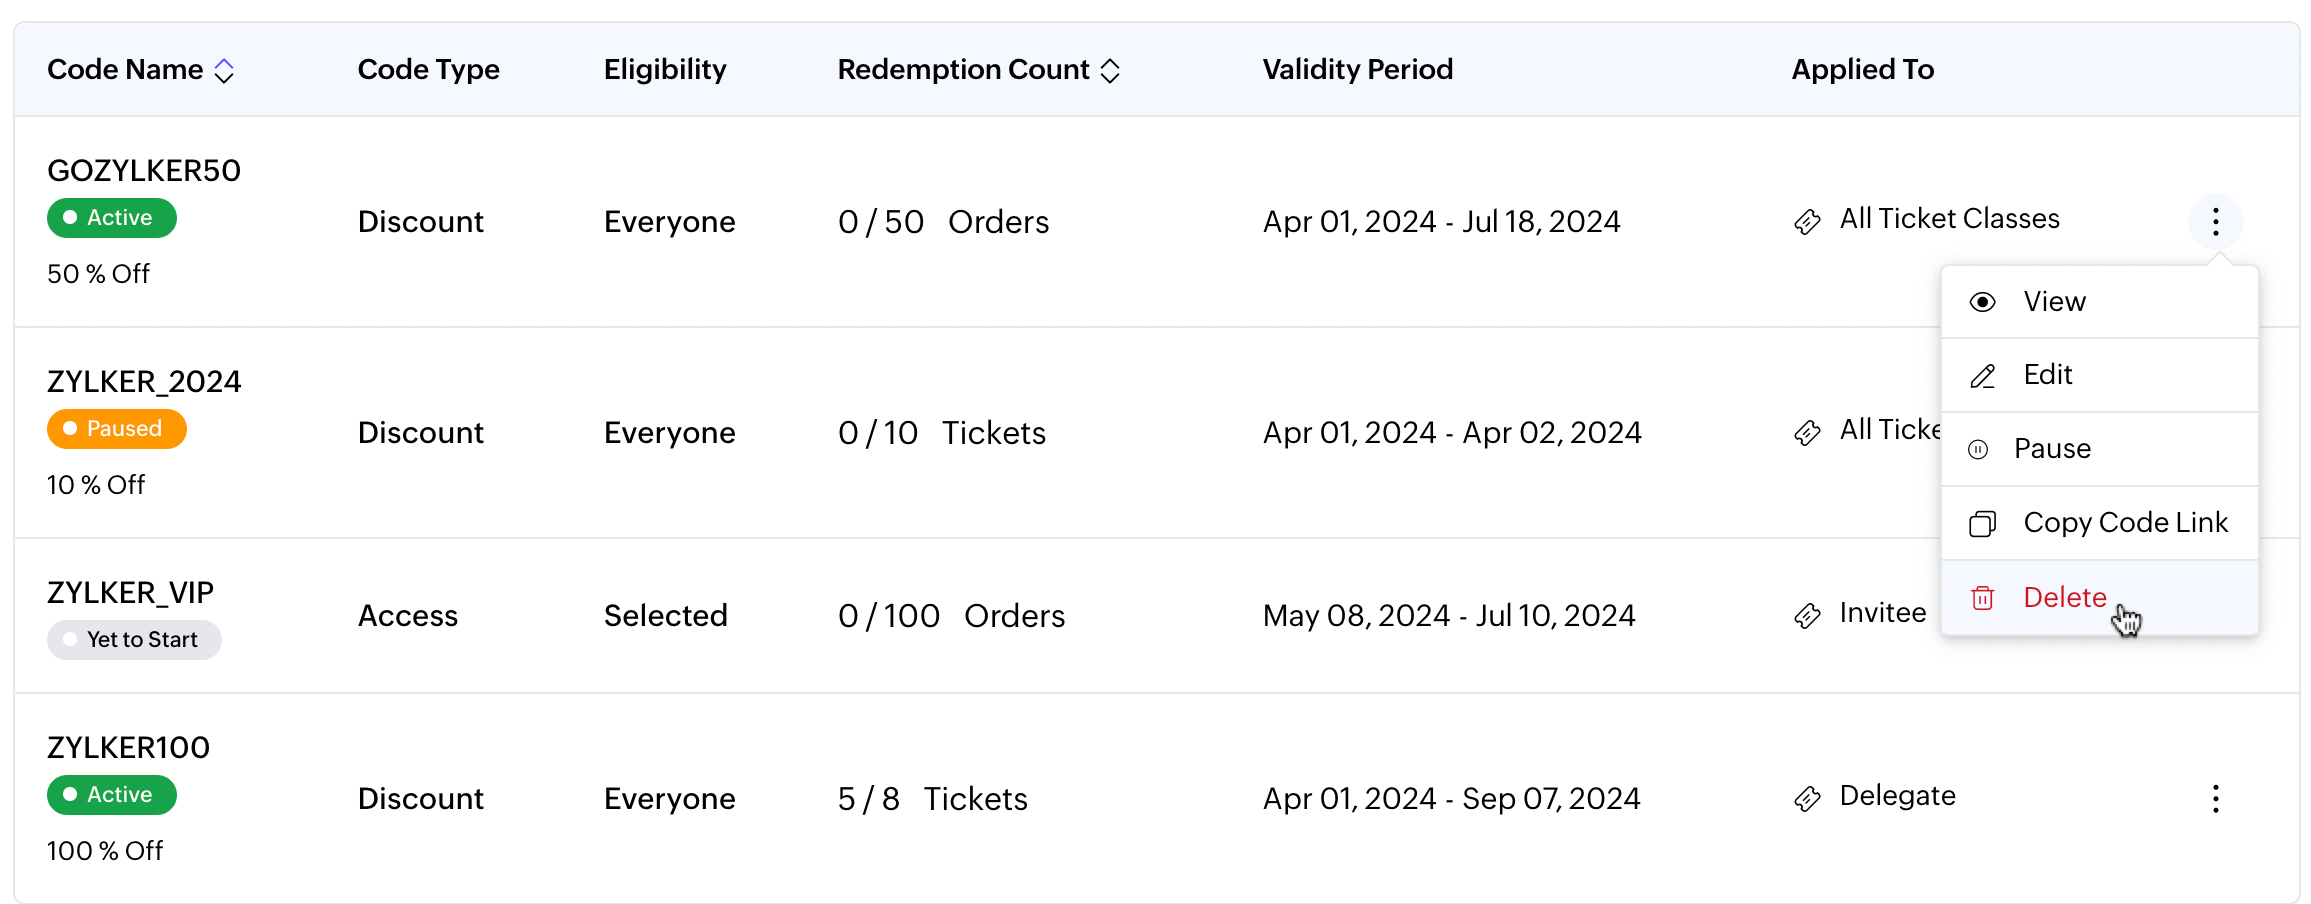
Task: Open the ZYLKER100 code name
Action: 128,747
